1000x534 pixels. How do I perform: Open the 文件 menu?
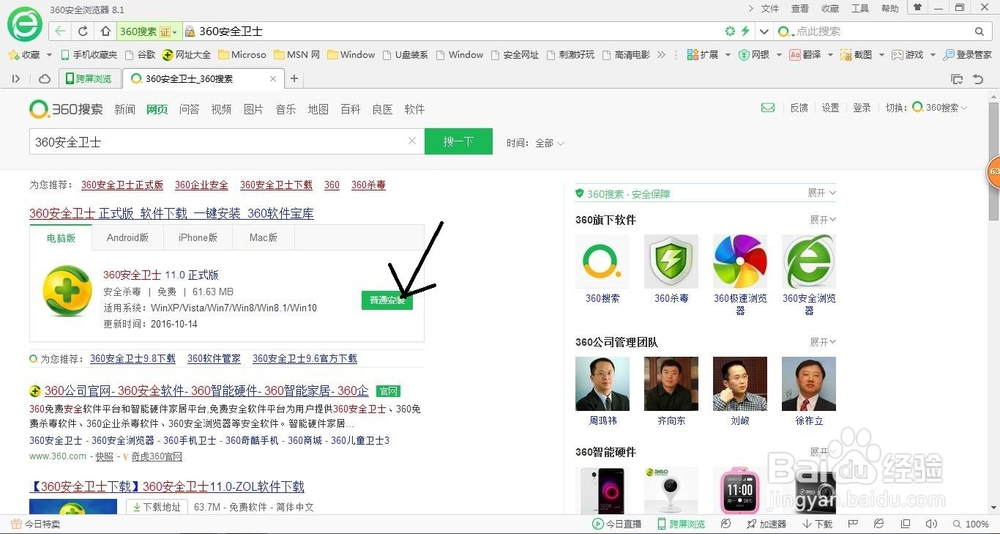click(770, 9)
